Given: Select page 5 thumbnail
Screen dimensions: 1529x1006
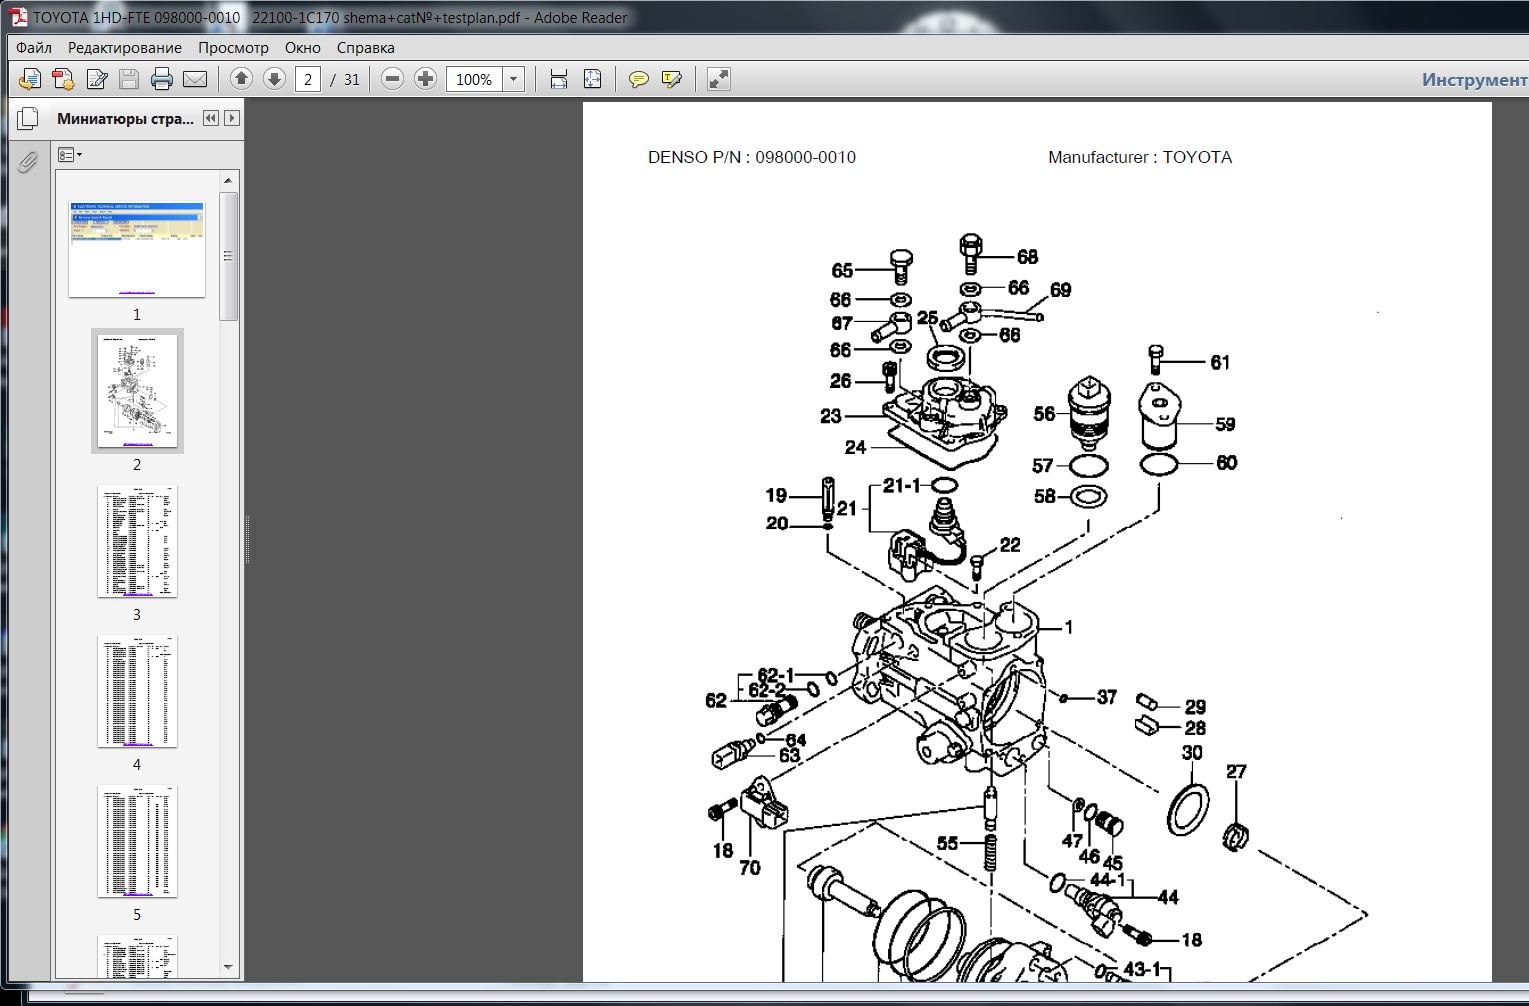Looking at the screenshot, I should (137, 841).
